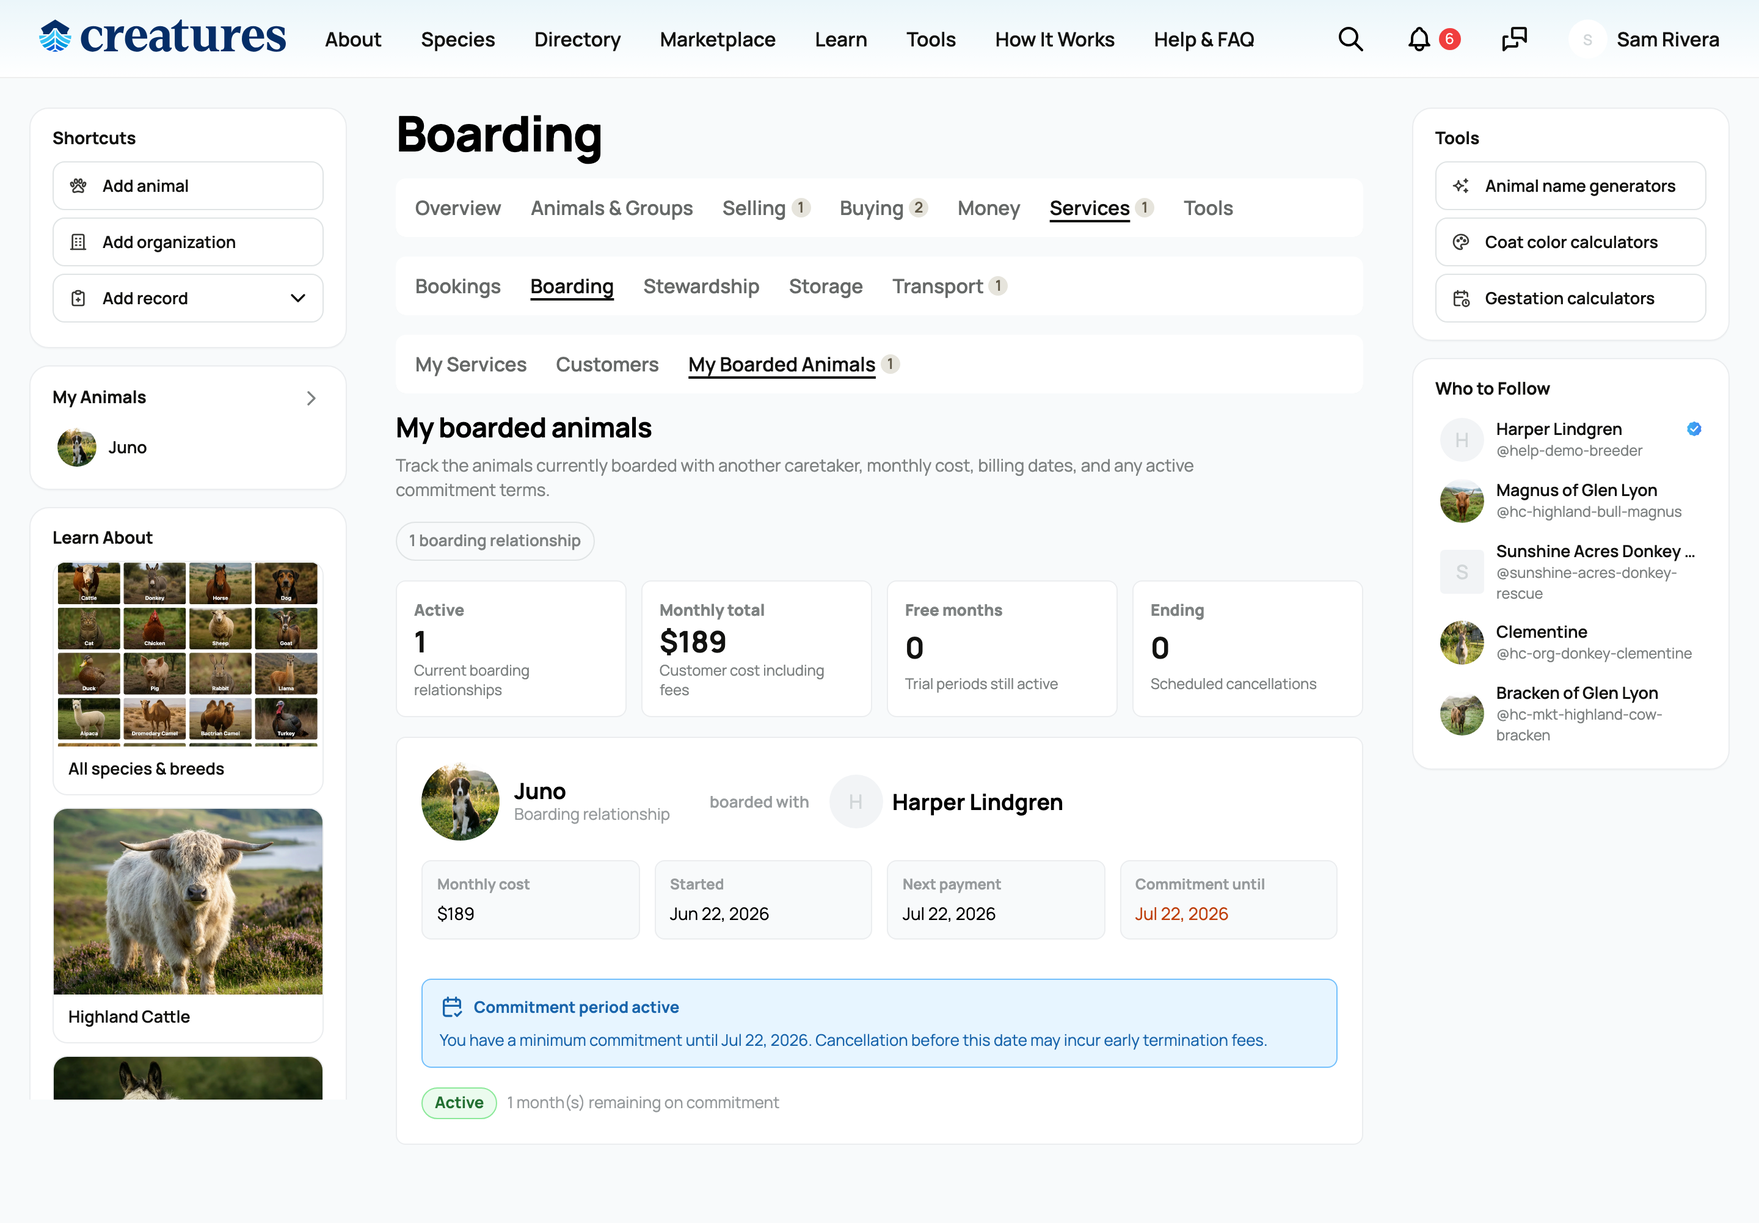Click the palette icon for Coat color calculators
This screenshot has width=1759, height=1223.
(1461, 242)
